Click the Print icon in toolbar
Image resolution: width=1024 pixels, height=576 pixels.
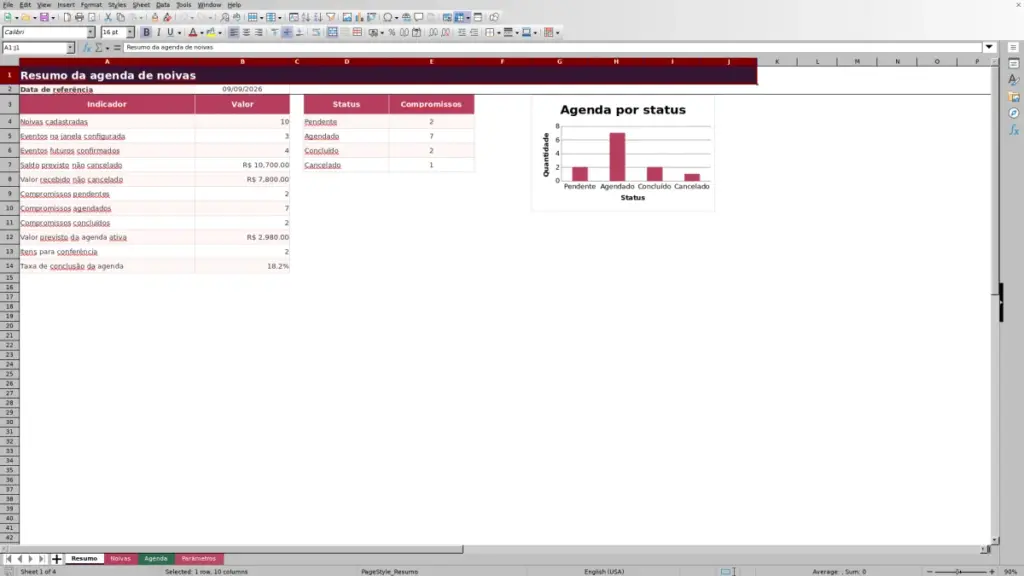(79, 18)
